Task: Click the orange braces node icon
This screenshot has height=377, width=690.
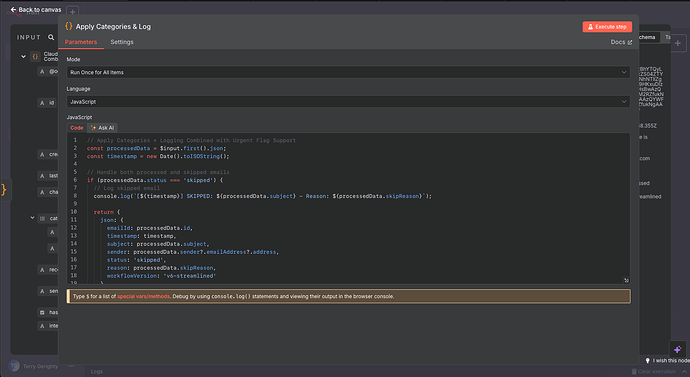Action: point(69,26)
